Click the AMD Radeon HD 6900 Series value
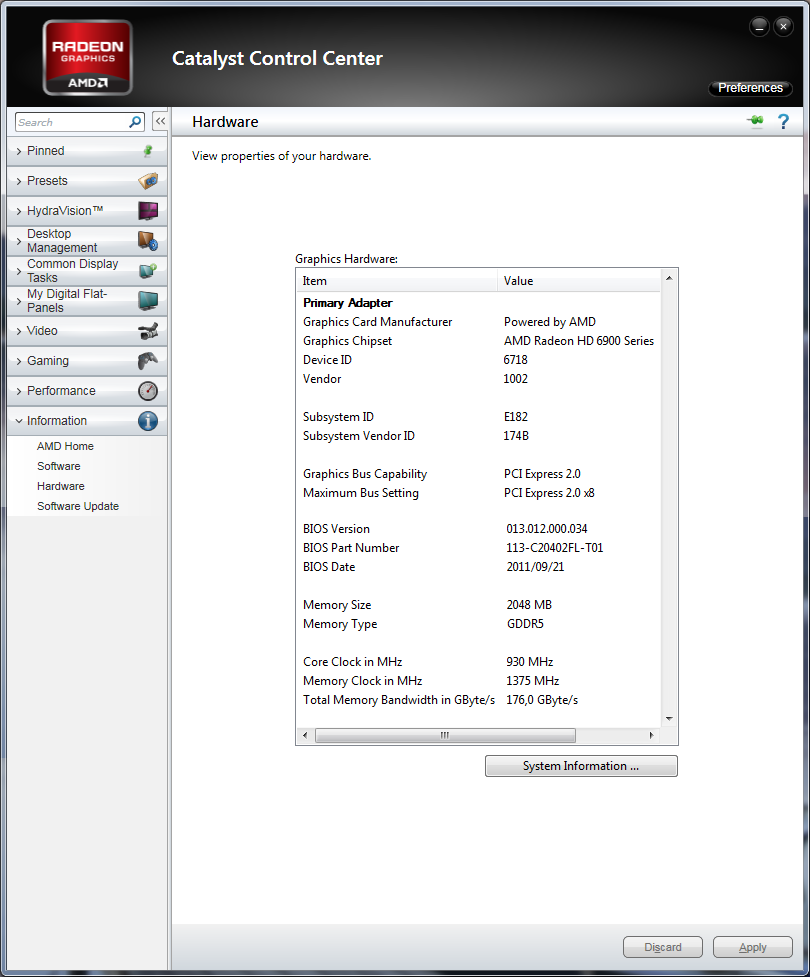Viewport: 810px width, 977px height. coord(579,341)
